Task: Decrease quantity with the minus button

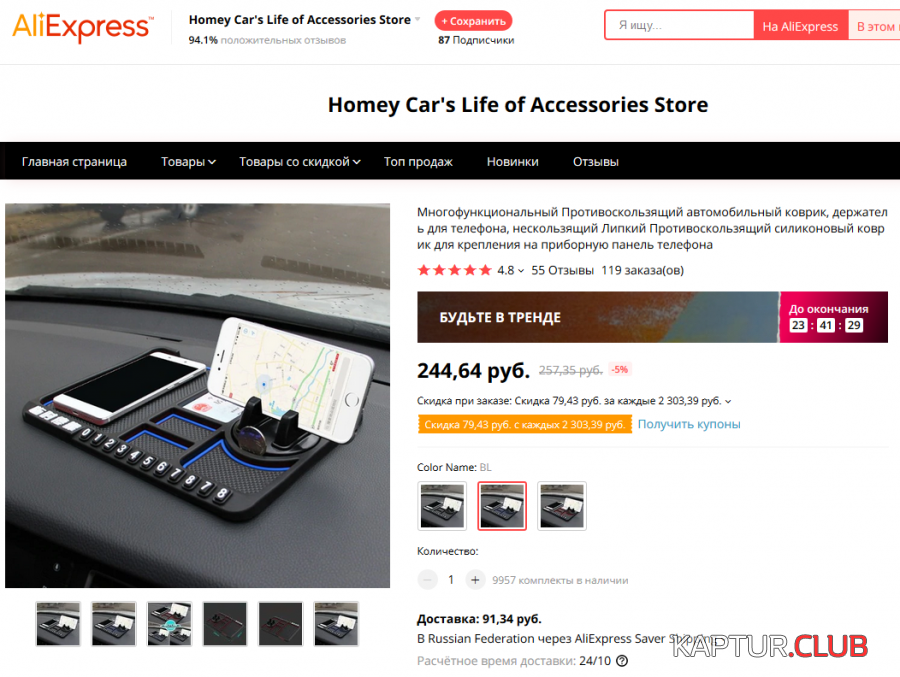Action: pyautogui.click(x=427, y=580)
